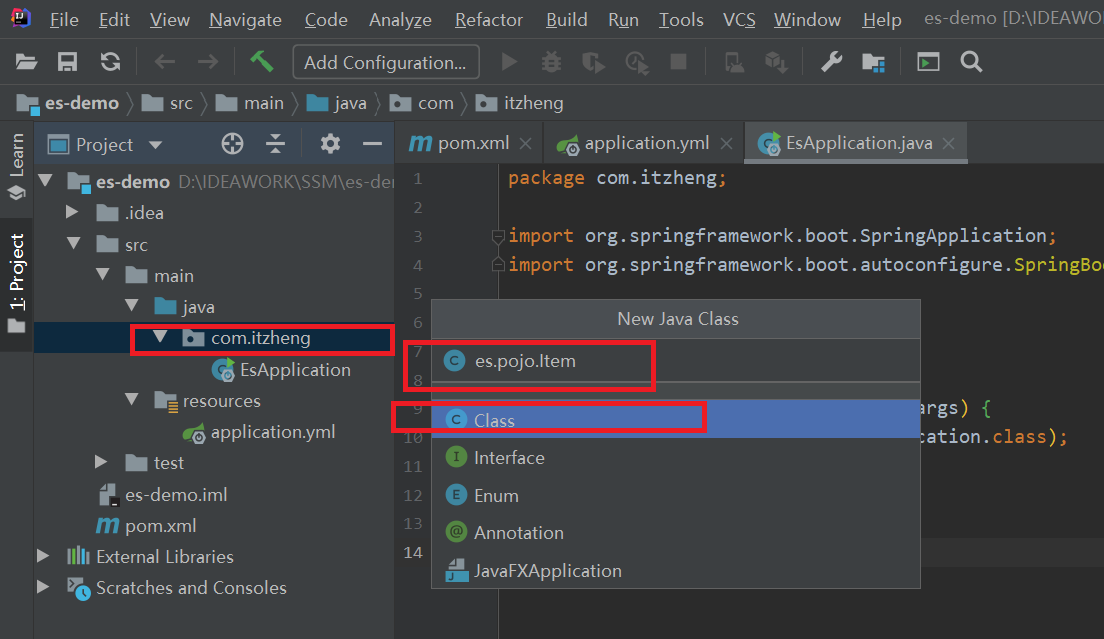Collapse the java folder arrow
The width and height of the screenshot is (1104, 639).
tap(132, 305)
